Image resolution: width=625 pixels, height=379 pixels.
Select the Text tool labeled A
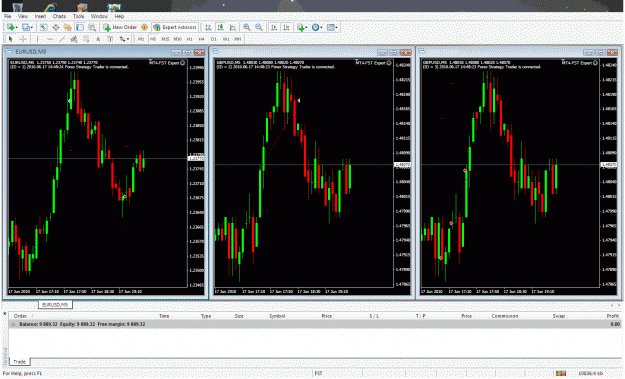98,39
